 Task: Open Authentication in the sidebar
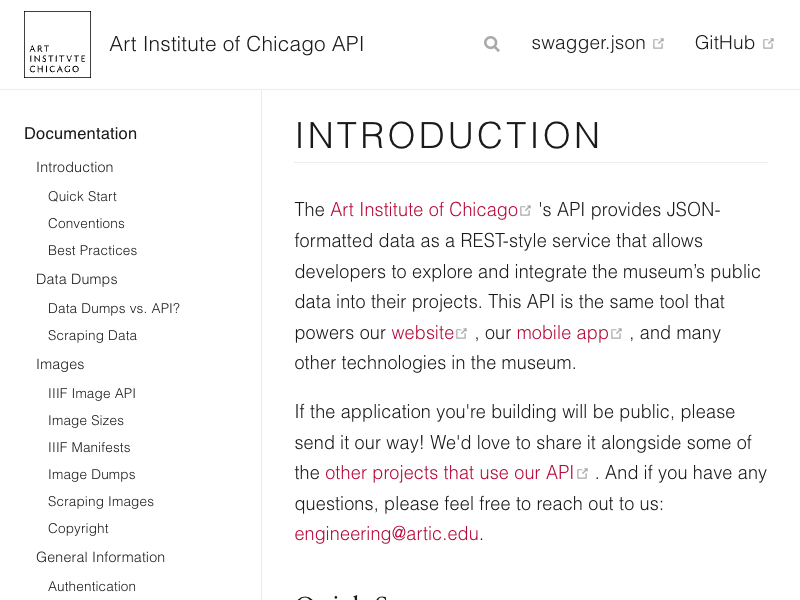pyautogui.click(x=92, y=586)
